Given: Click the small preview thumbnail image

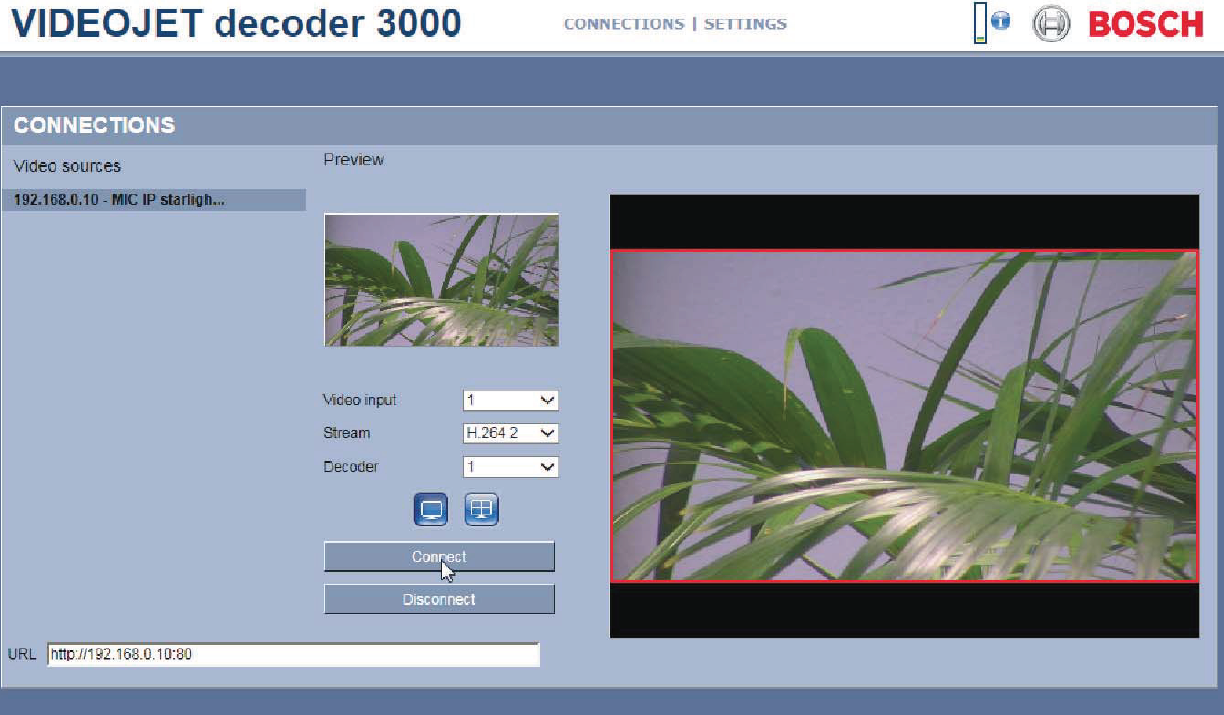Looking at the screenshot, I should point(441,280).
